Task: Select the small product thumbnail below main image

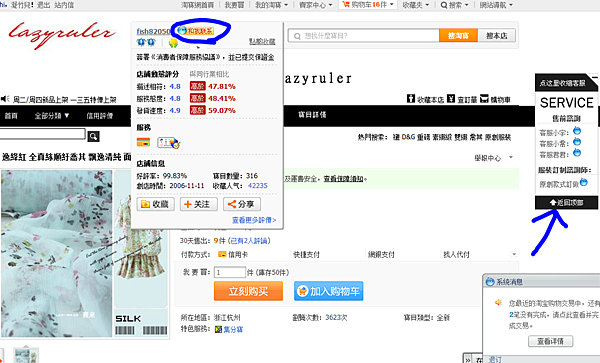Action: point(26,355)
